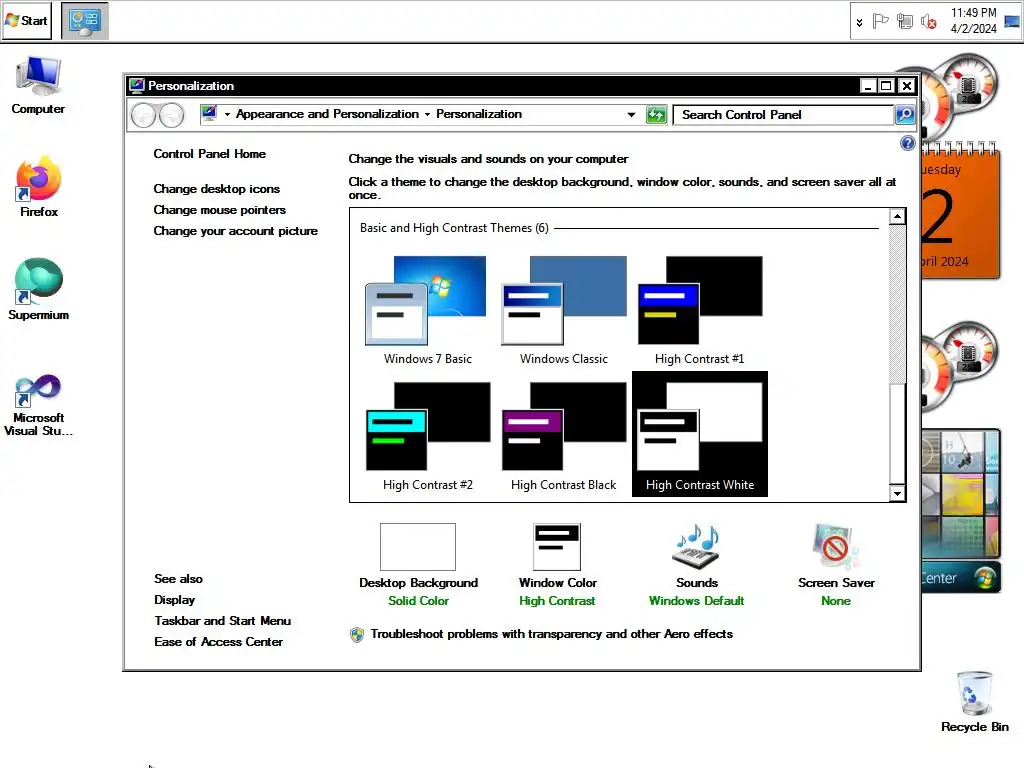Open the clock showing 11:49 PM

click(x=973, y=21)
